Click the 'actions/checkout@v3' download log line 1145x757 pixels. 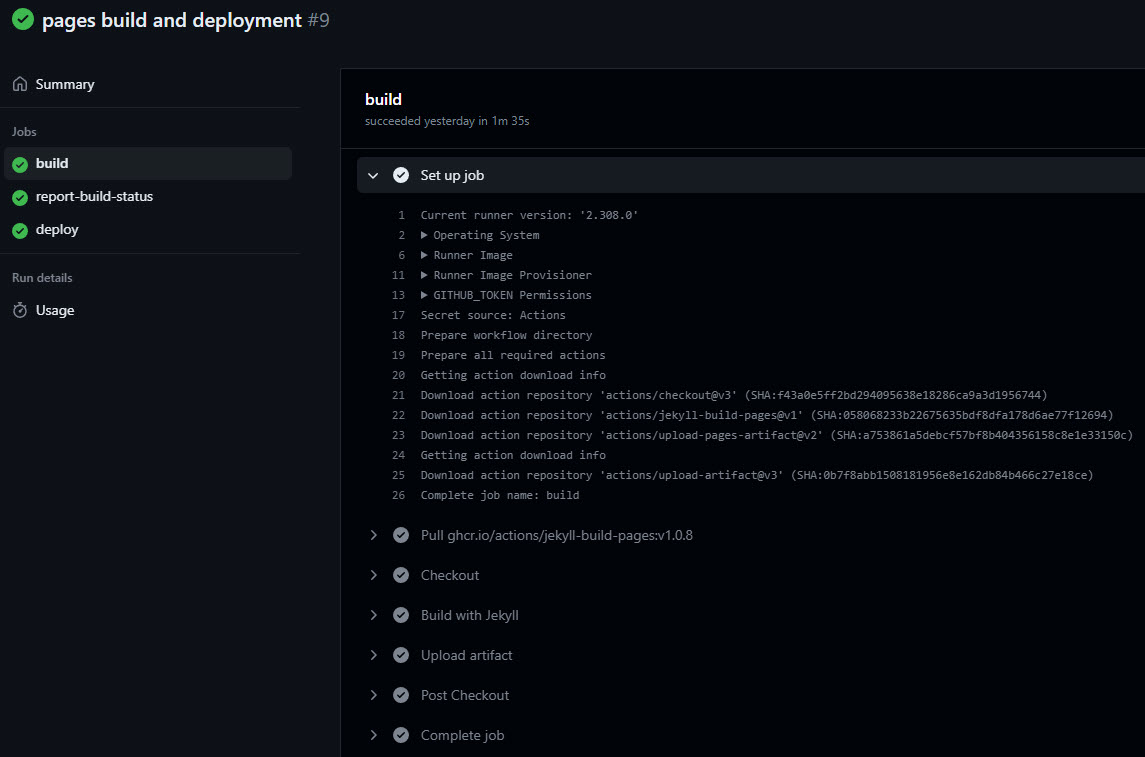coord(734,395)
